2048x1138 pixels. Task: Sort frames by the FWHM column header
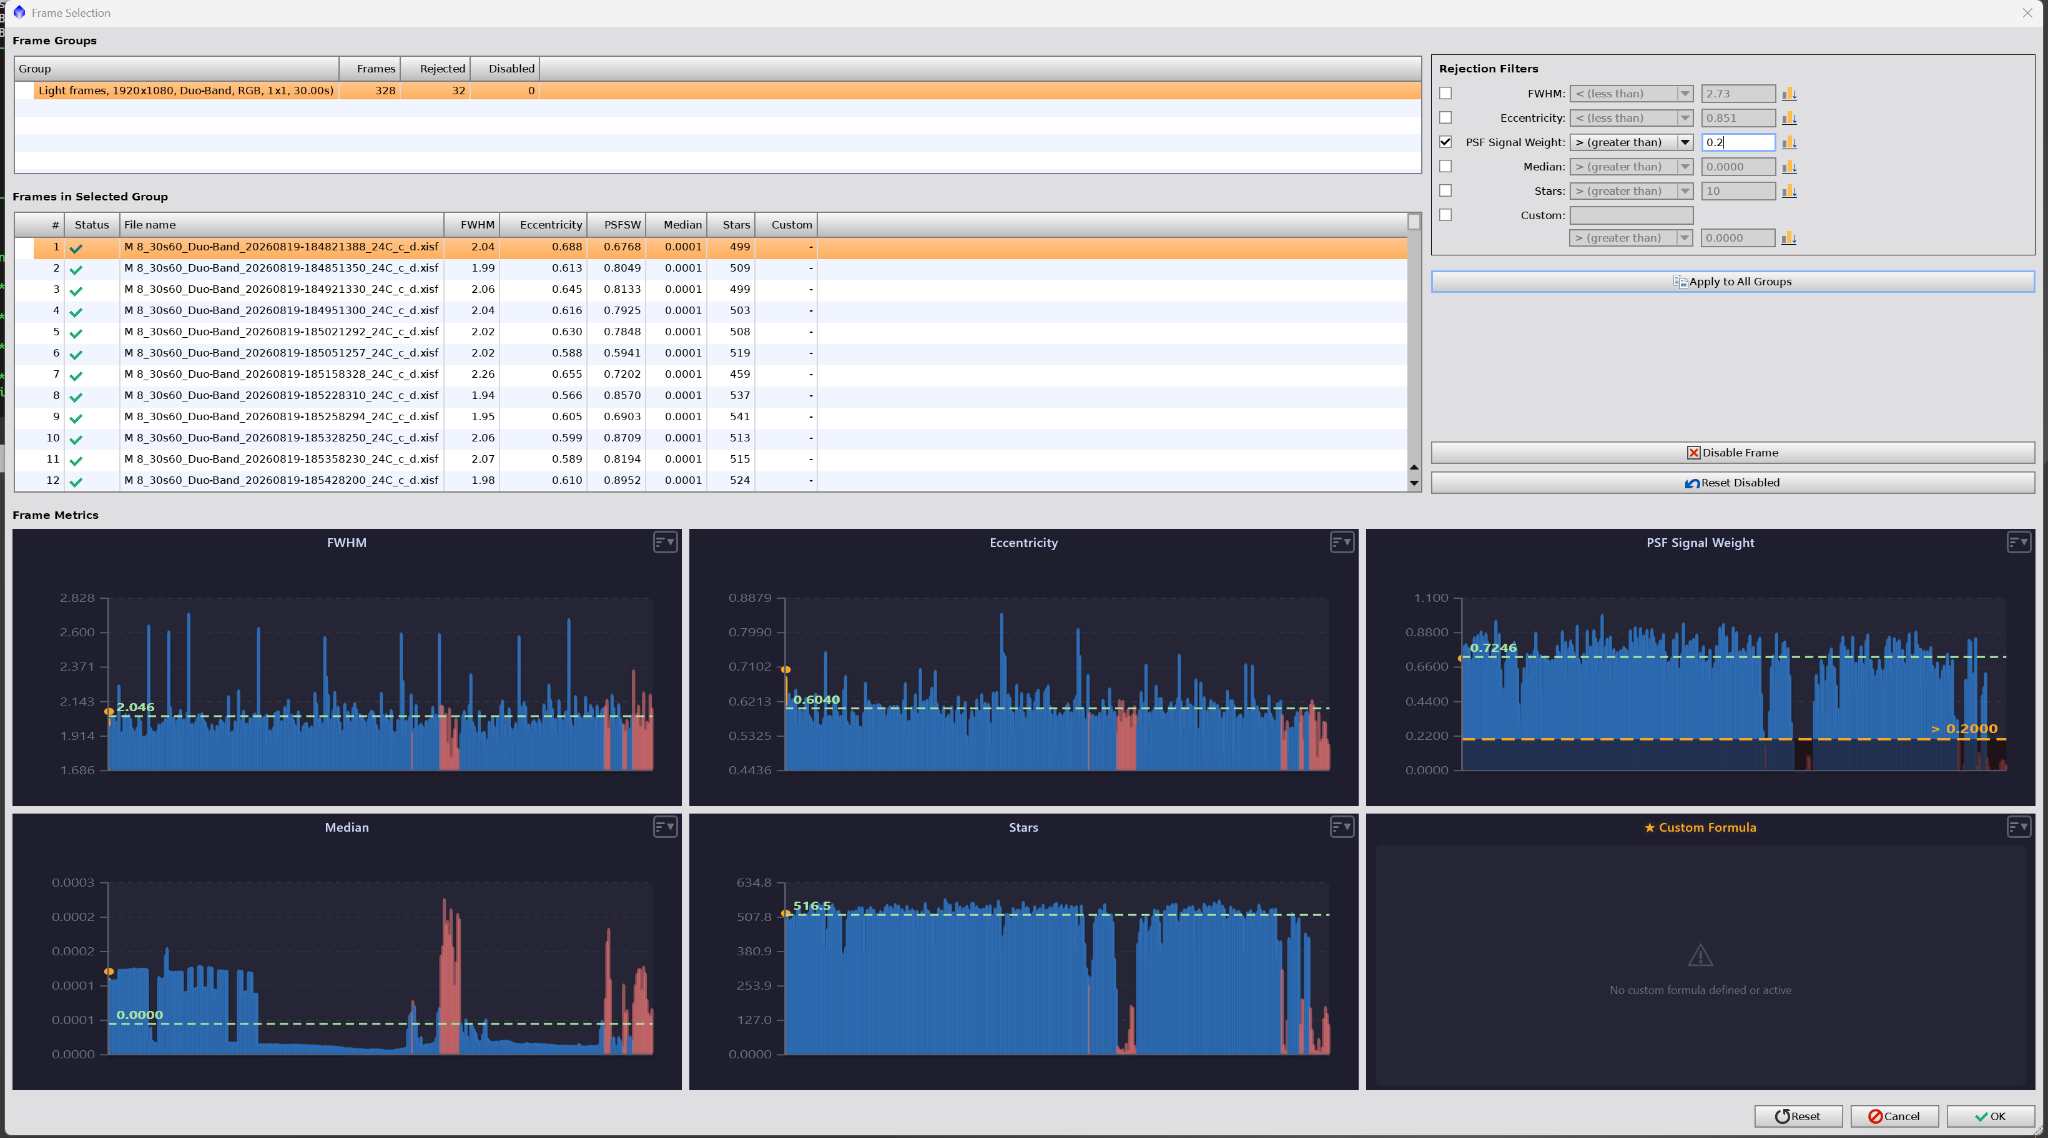(472, 225)
